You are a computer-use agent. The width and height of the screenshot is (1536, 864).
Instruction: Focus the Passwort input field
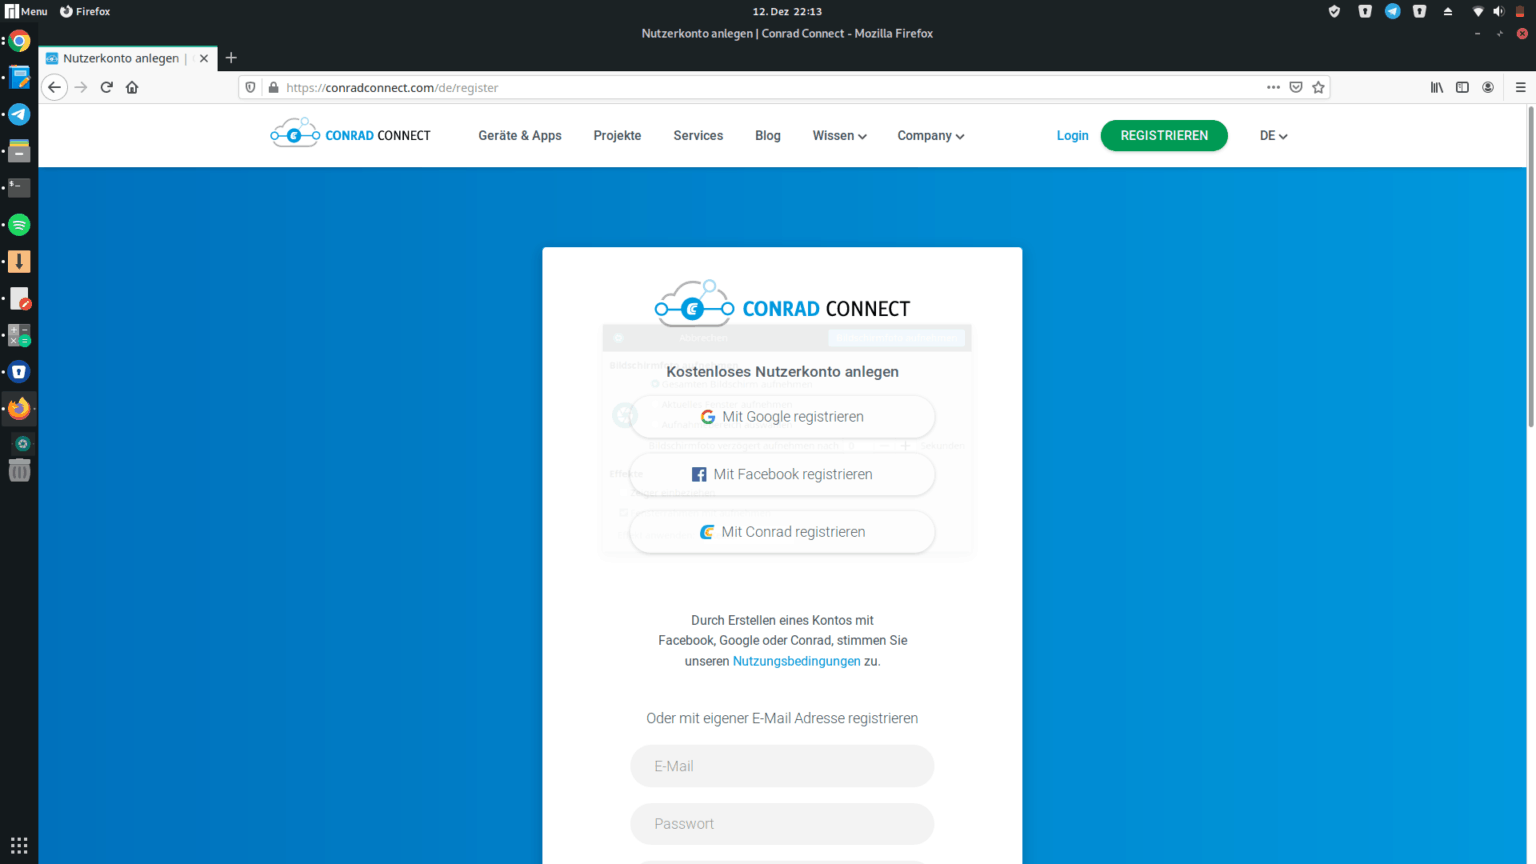click(x=782, y=824)
